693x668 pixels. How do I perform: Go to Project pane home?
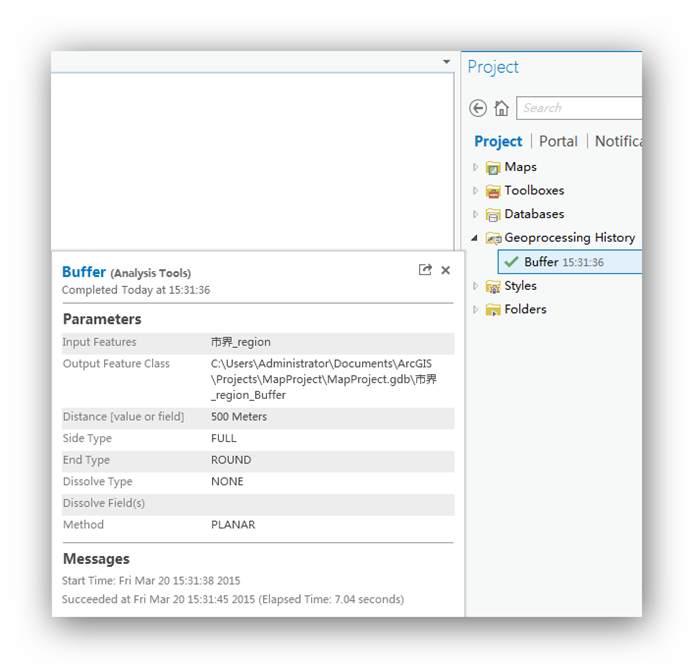[x=501, y=108]
